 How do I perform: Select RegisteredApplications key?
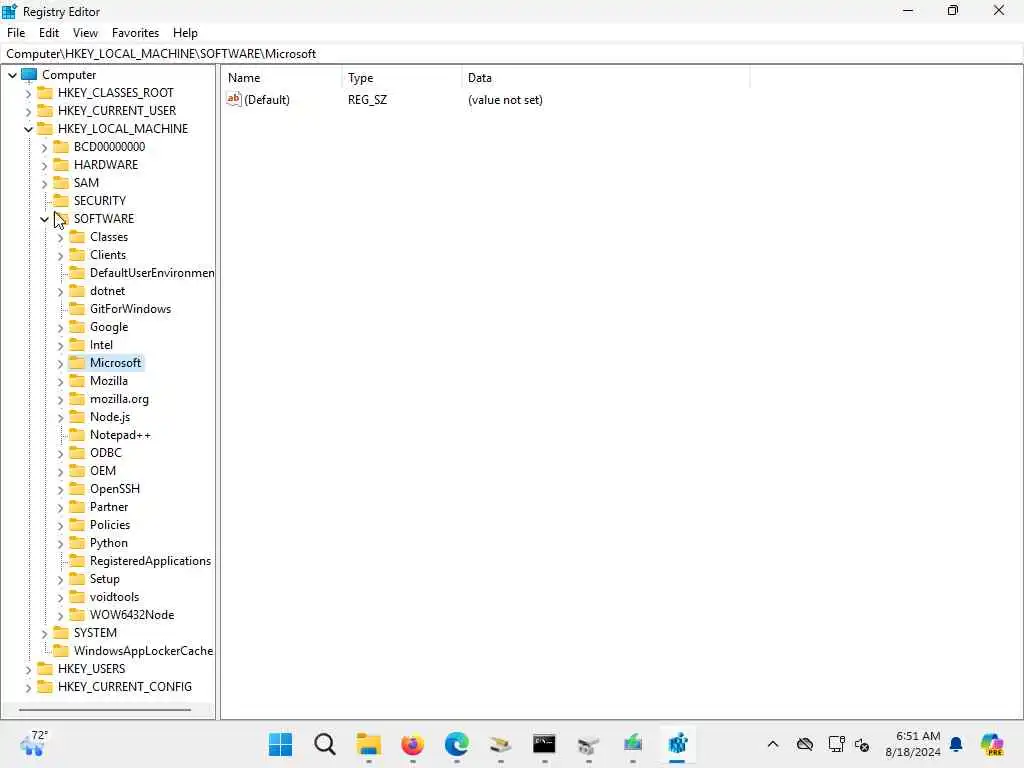click(x=150, y=561)
